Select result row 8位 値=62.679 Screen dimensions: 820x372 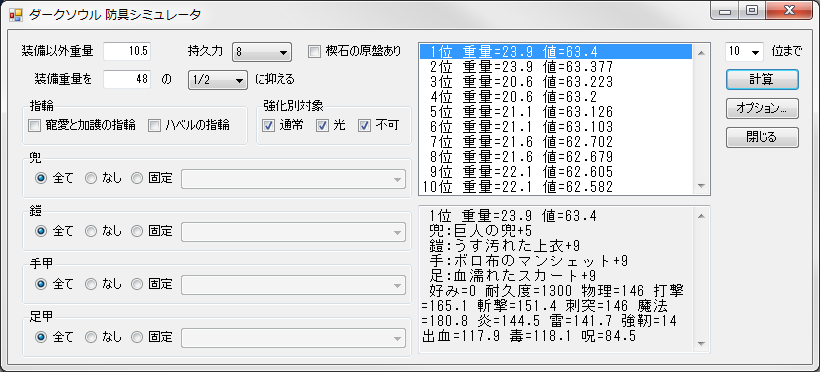coord(556,157)
